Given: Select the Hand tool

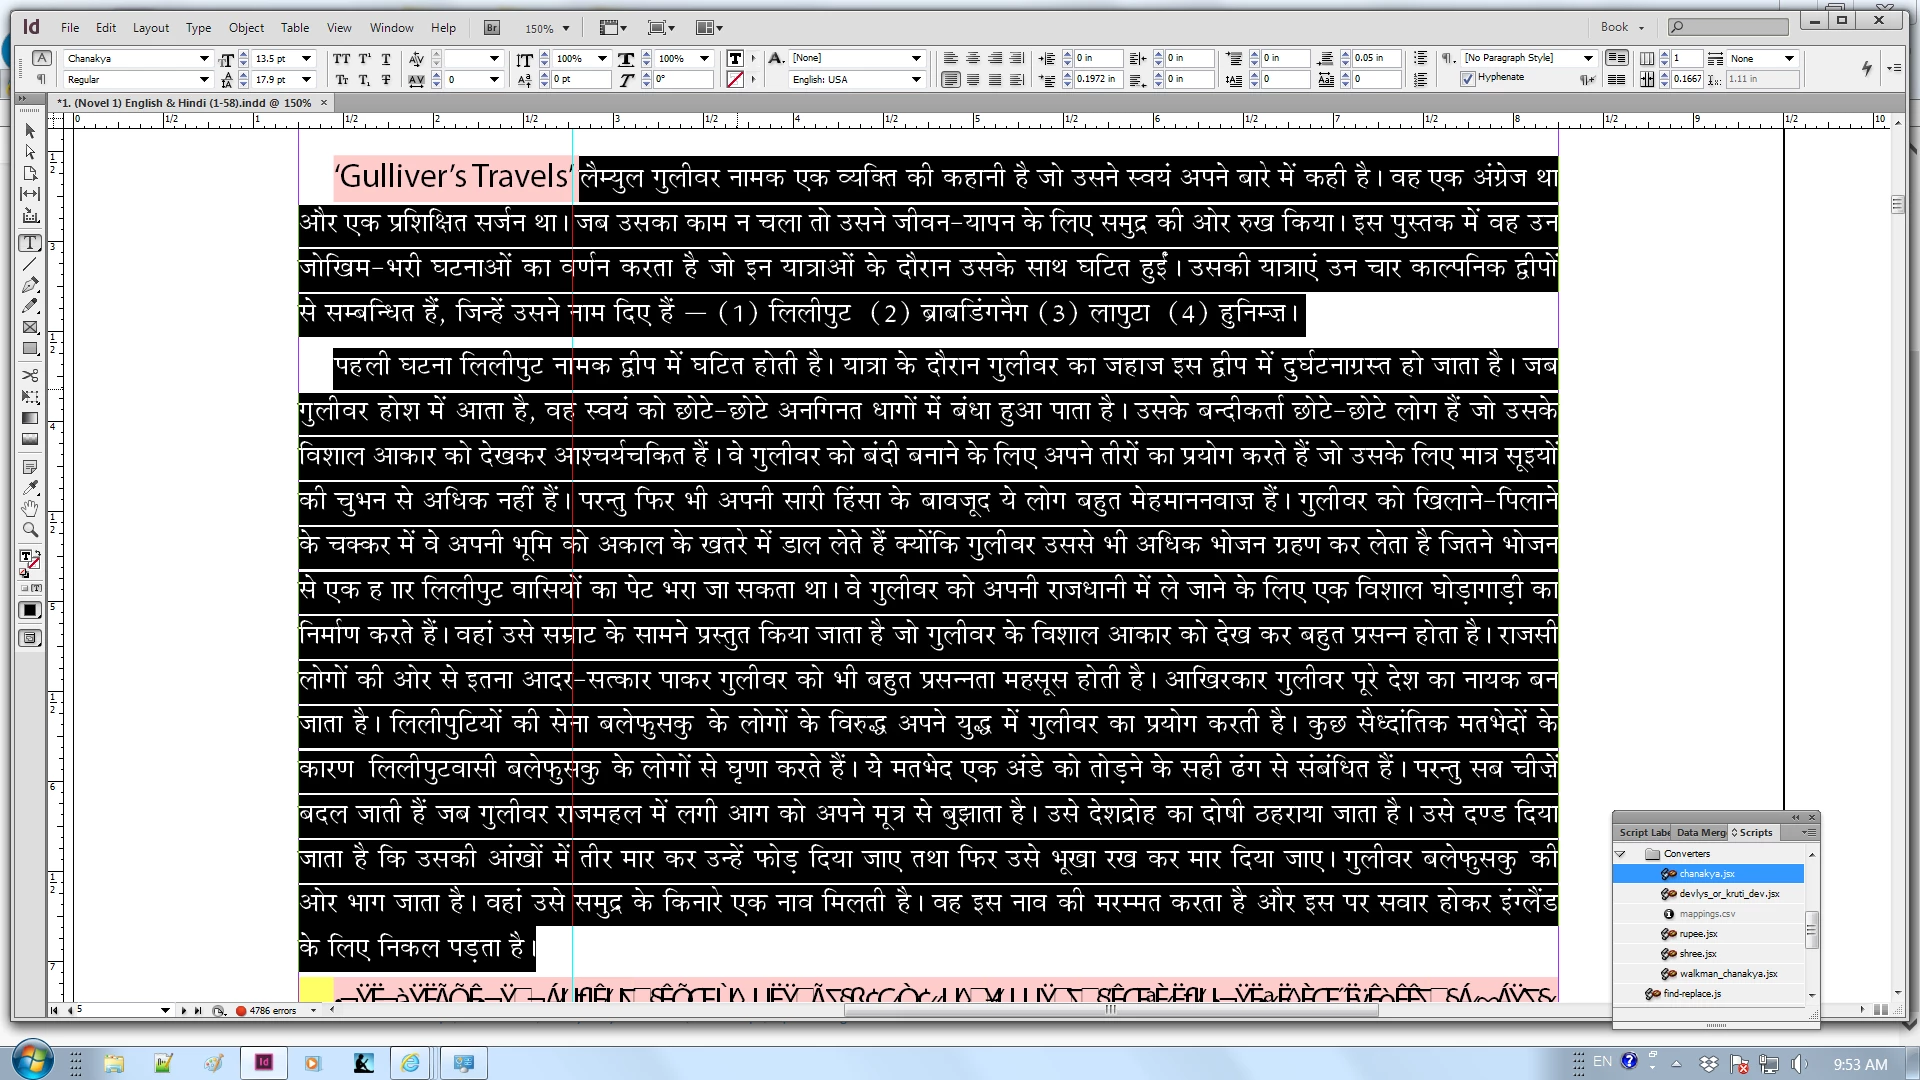Looking at the screenshot, I should 30,509.
